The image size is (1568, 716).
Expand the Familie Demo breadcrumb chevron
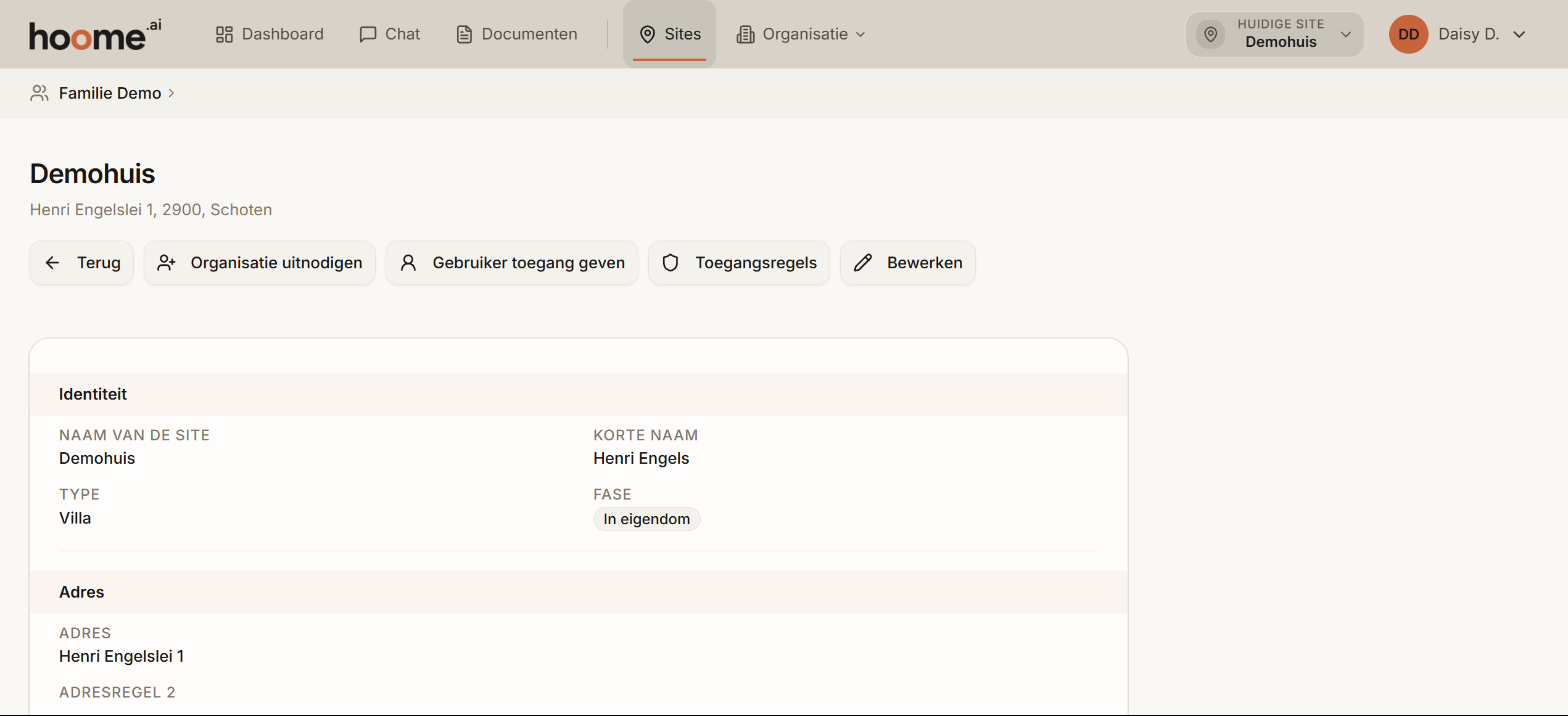coord(172,93)
